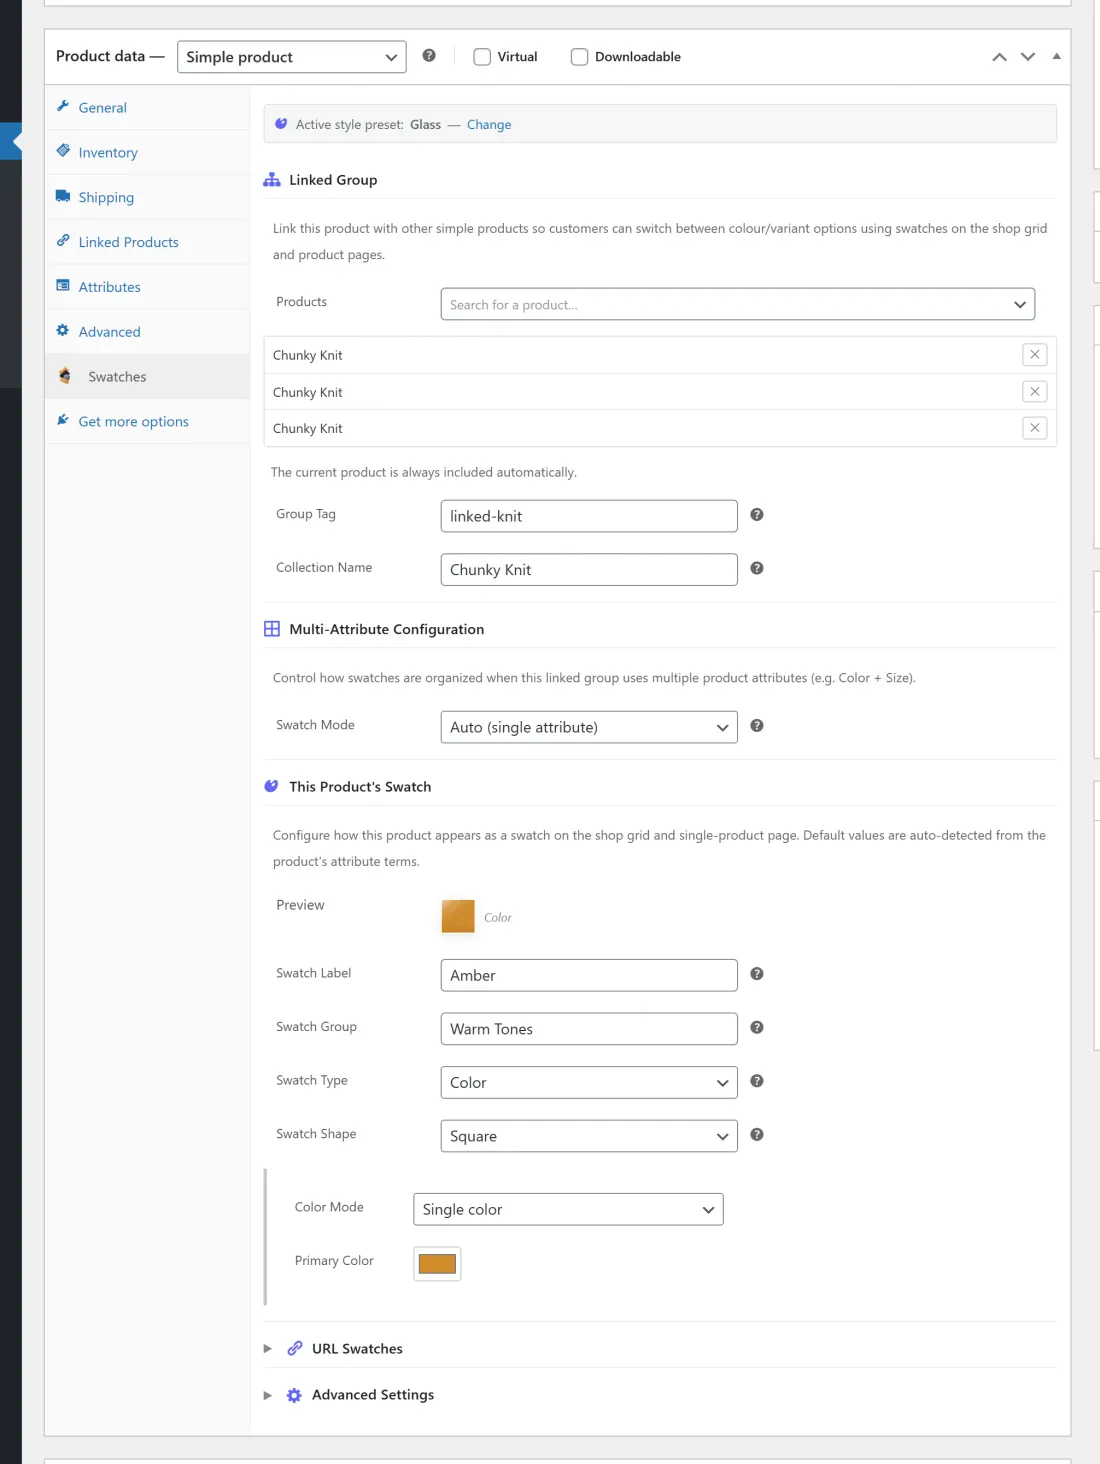Click the Swatch Shape help icon
1100x1464 pixels.
(757, 1134)
